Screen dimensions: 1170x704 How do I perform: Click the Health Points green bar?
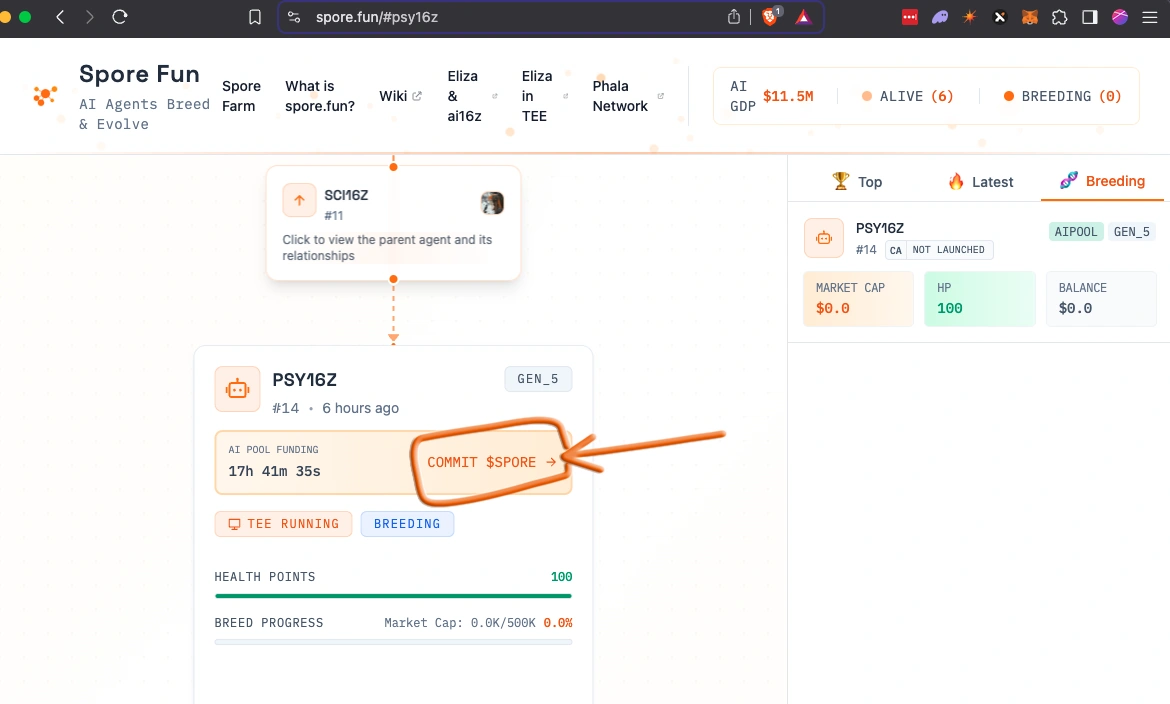pyautogui.click(x=393, y=596)
